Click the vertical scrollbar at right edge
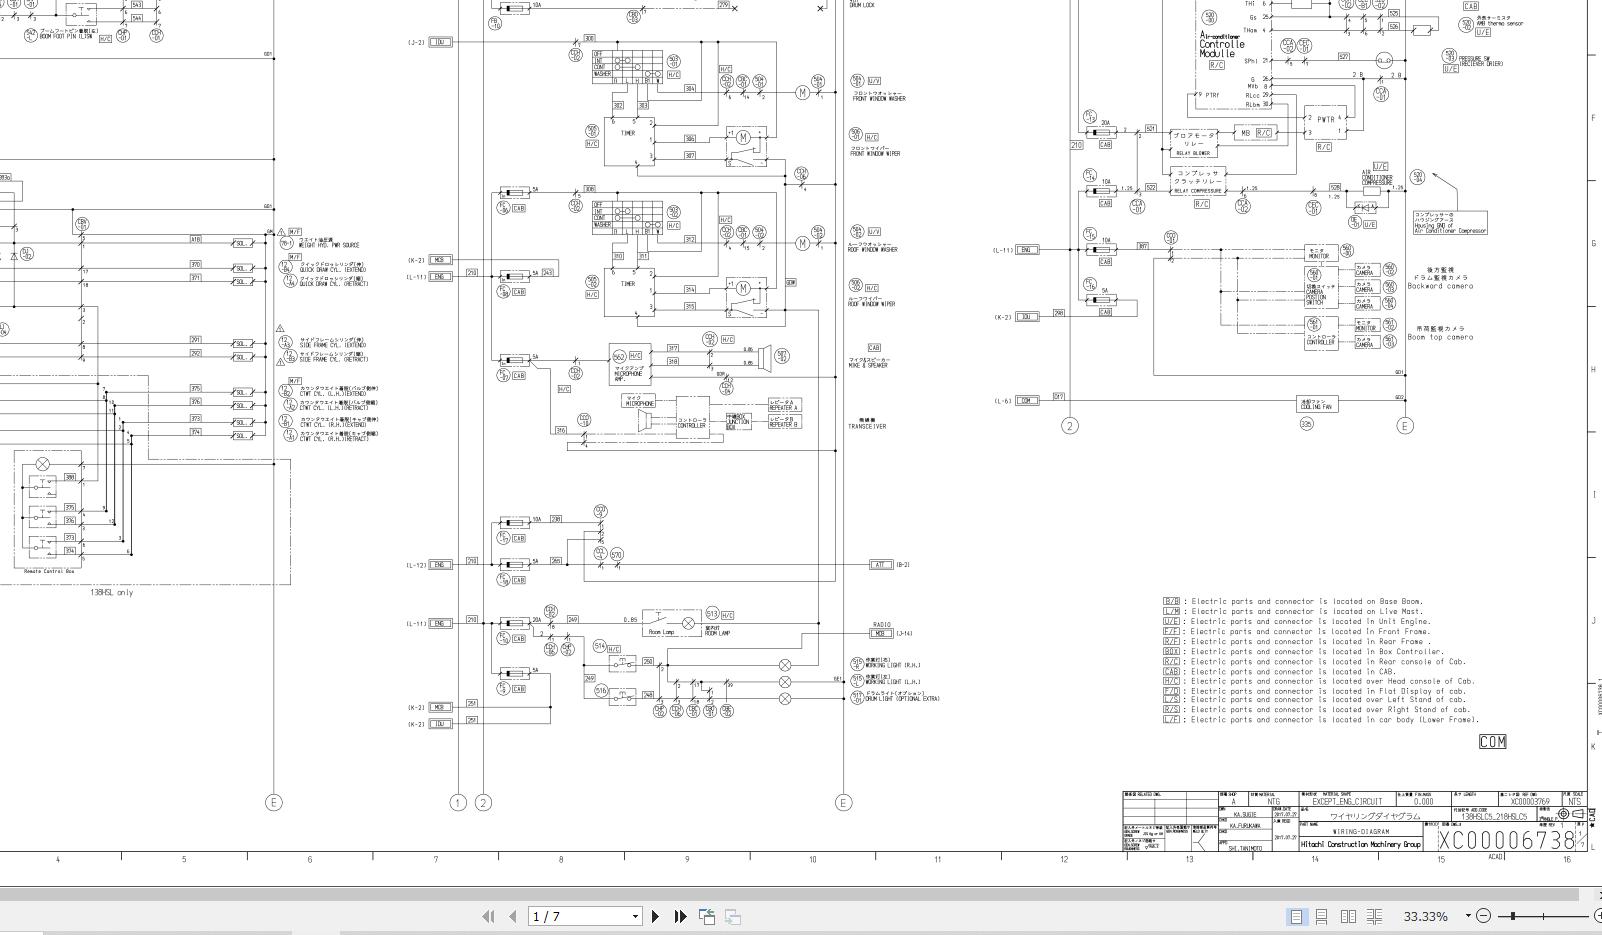Image resolution: width=1602 pixels, height=935 pixels. click(x=1596, y=450)
